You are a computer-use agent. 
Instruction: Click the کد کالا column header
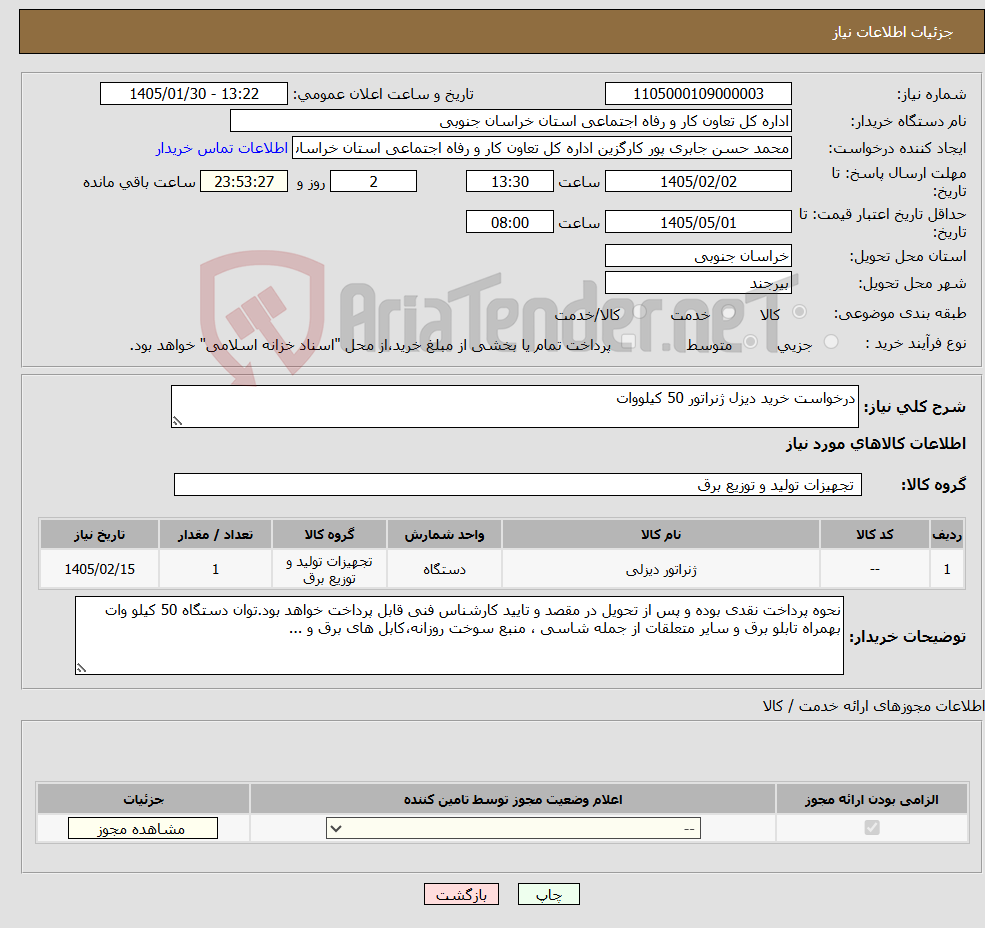tap(874, 534)
